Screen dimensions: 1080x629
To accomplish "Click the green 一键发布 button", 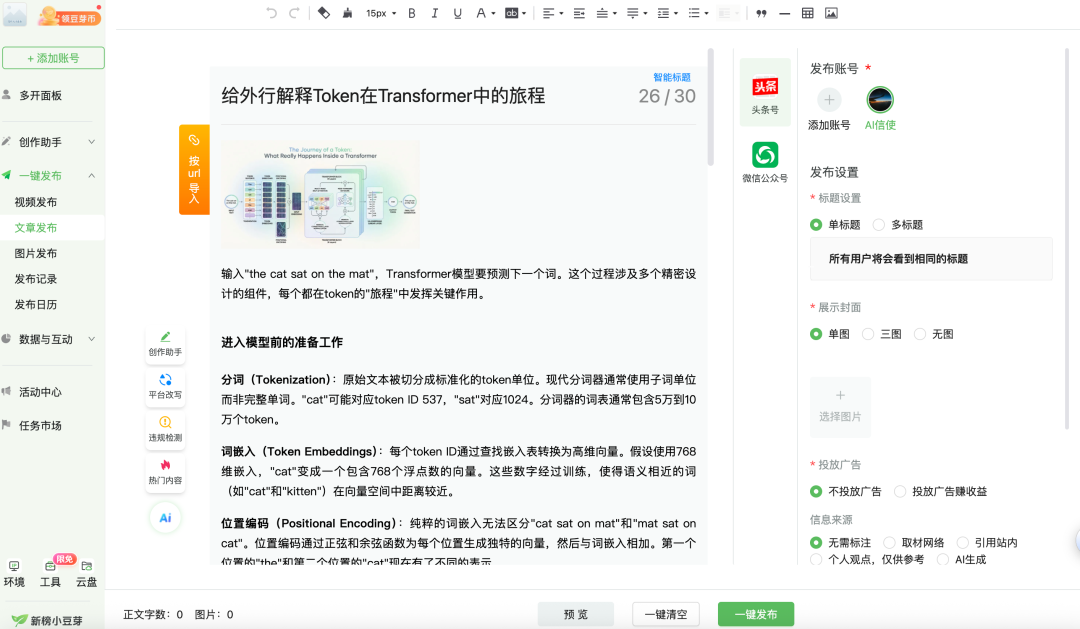I will pos(755,614).
